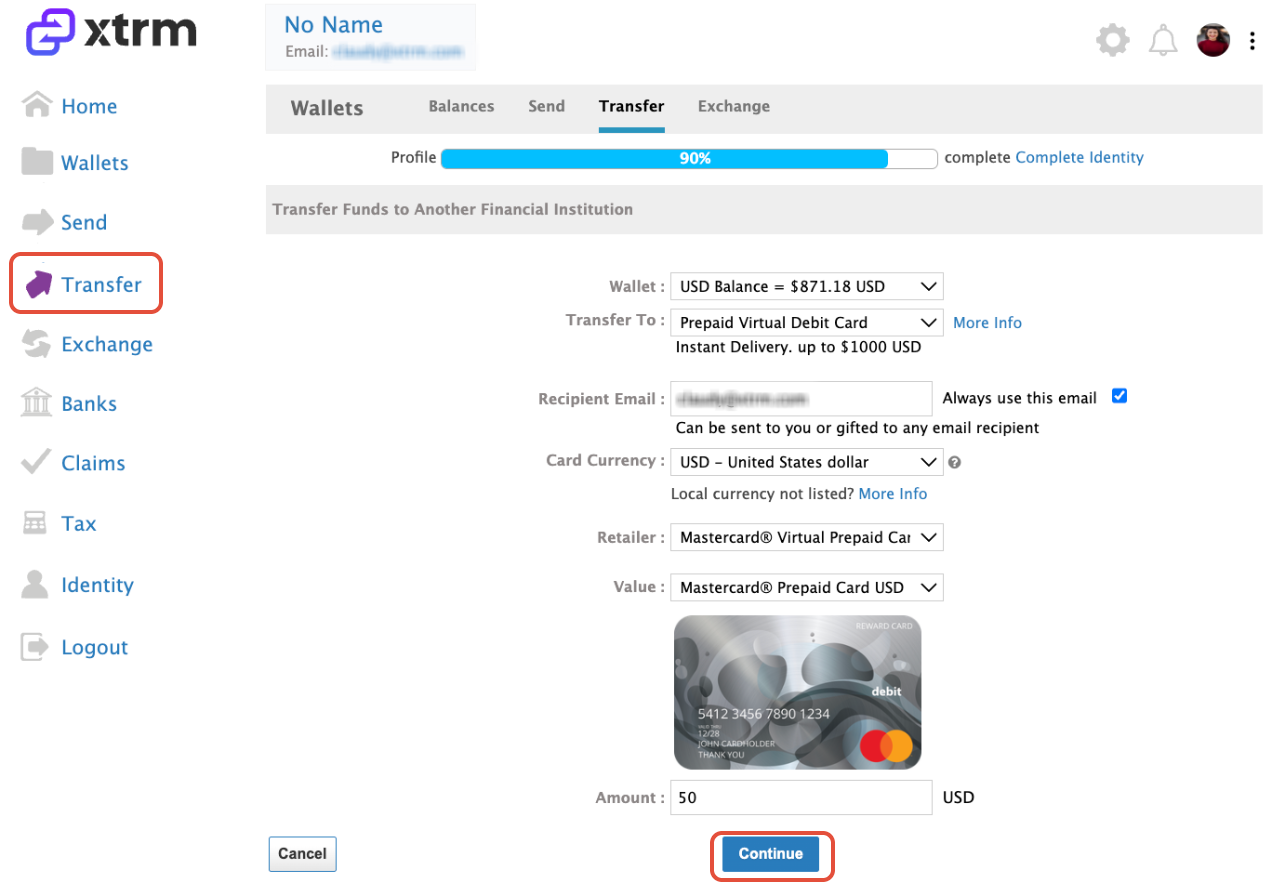
Task: Click the Exchange arrows icon in sidebar
Action: point(37,343)
